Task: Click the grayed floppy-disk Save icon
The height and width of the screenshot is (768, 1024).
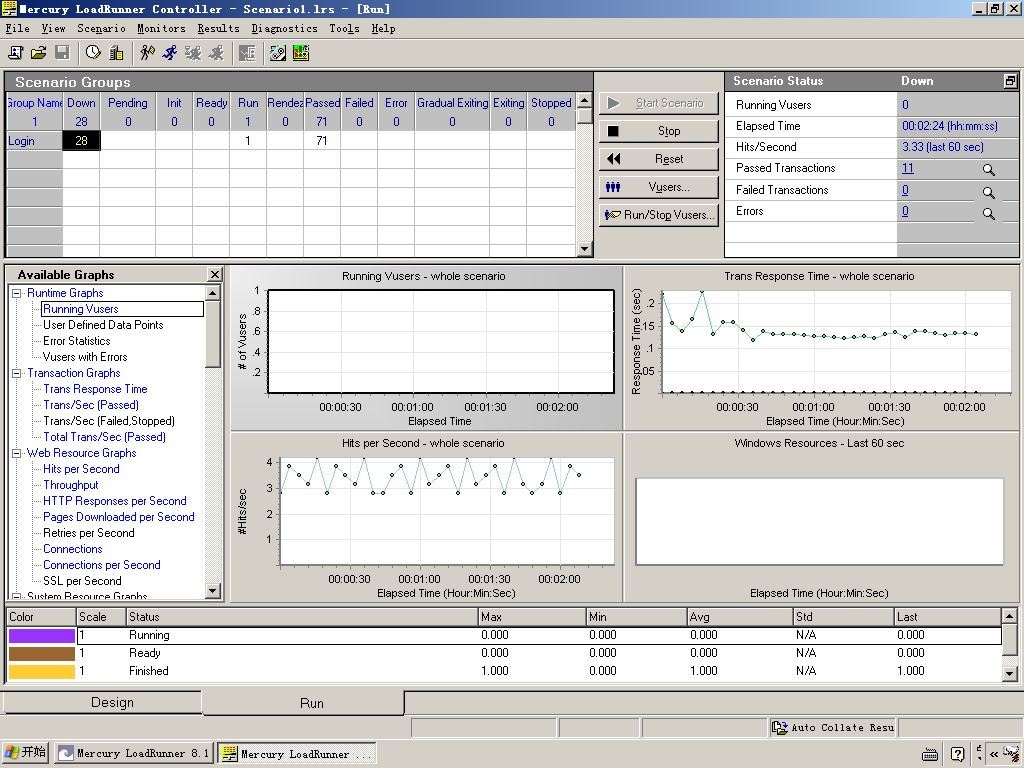Action: [62, 53]
